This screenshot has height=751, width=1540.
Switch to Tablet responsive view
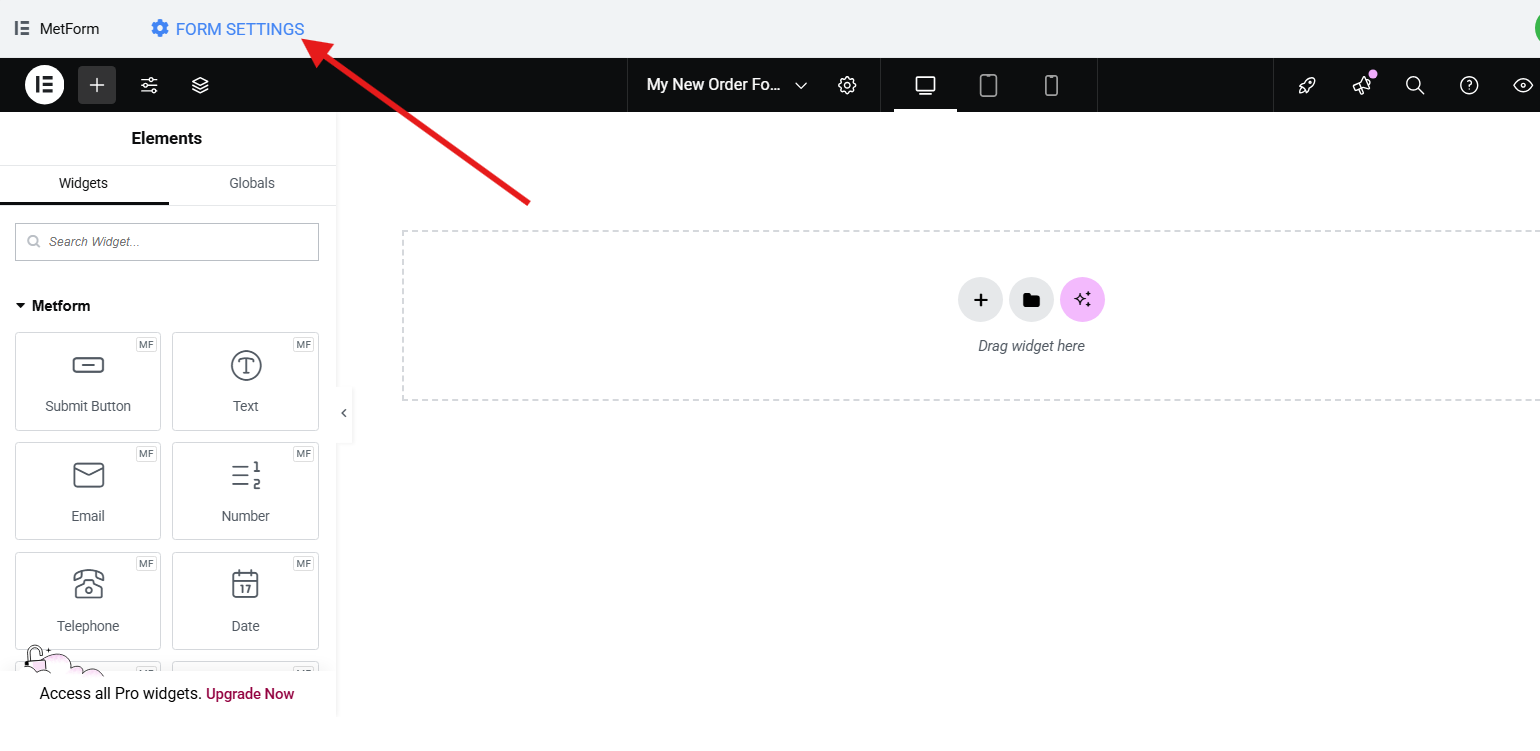coord(988,85)
